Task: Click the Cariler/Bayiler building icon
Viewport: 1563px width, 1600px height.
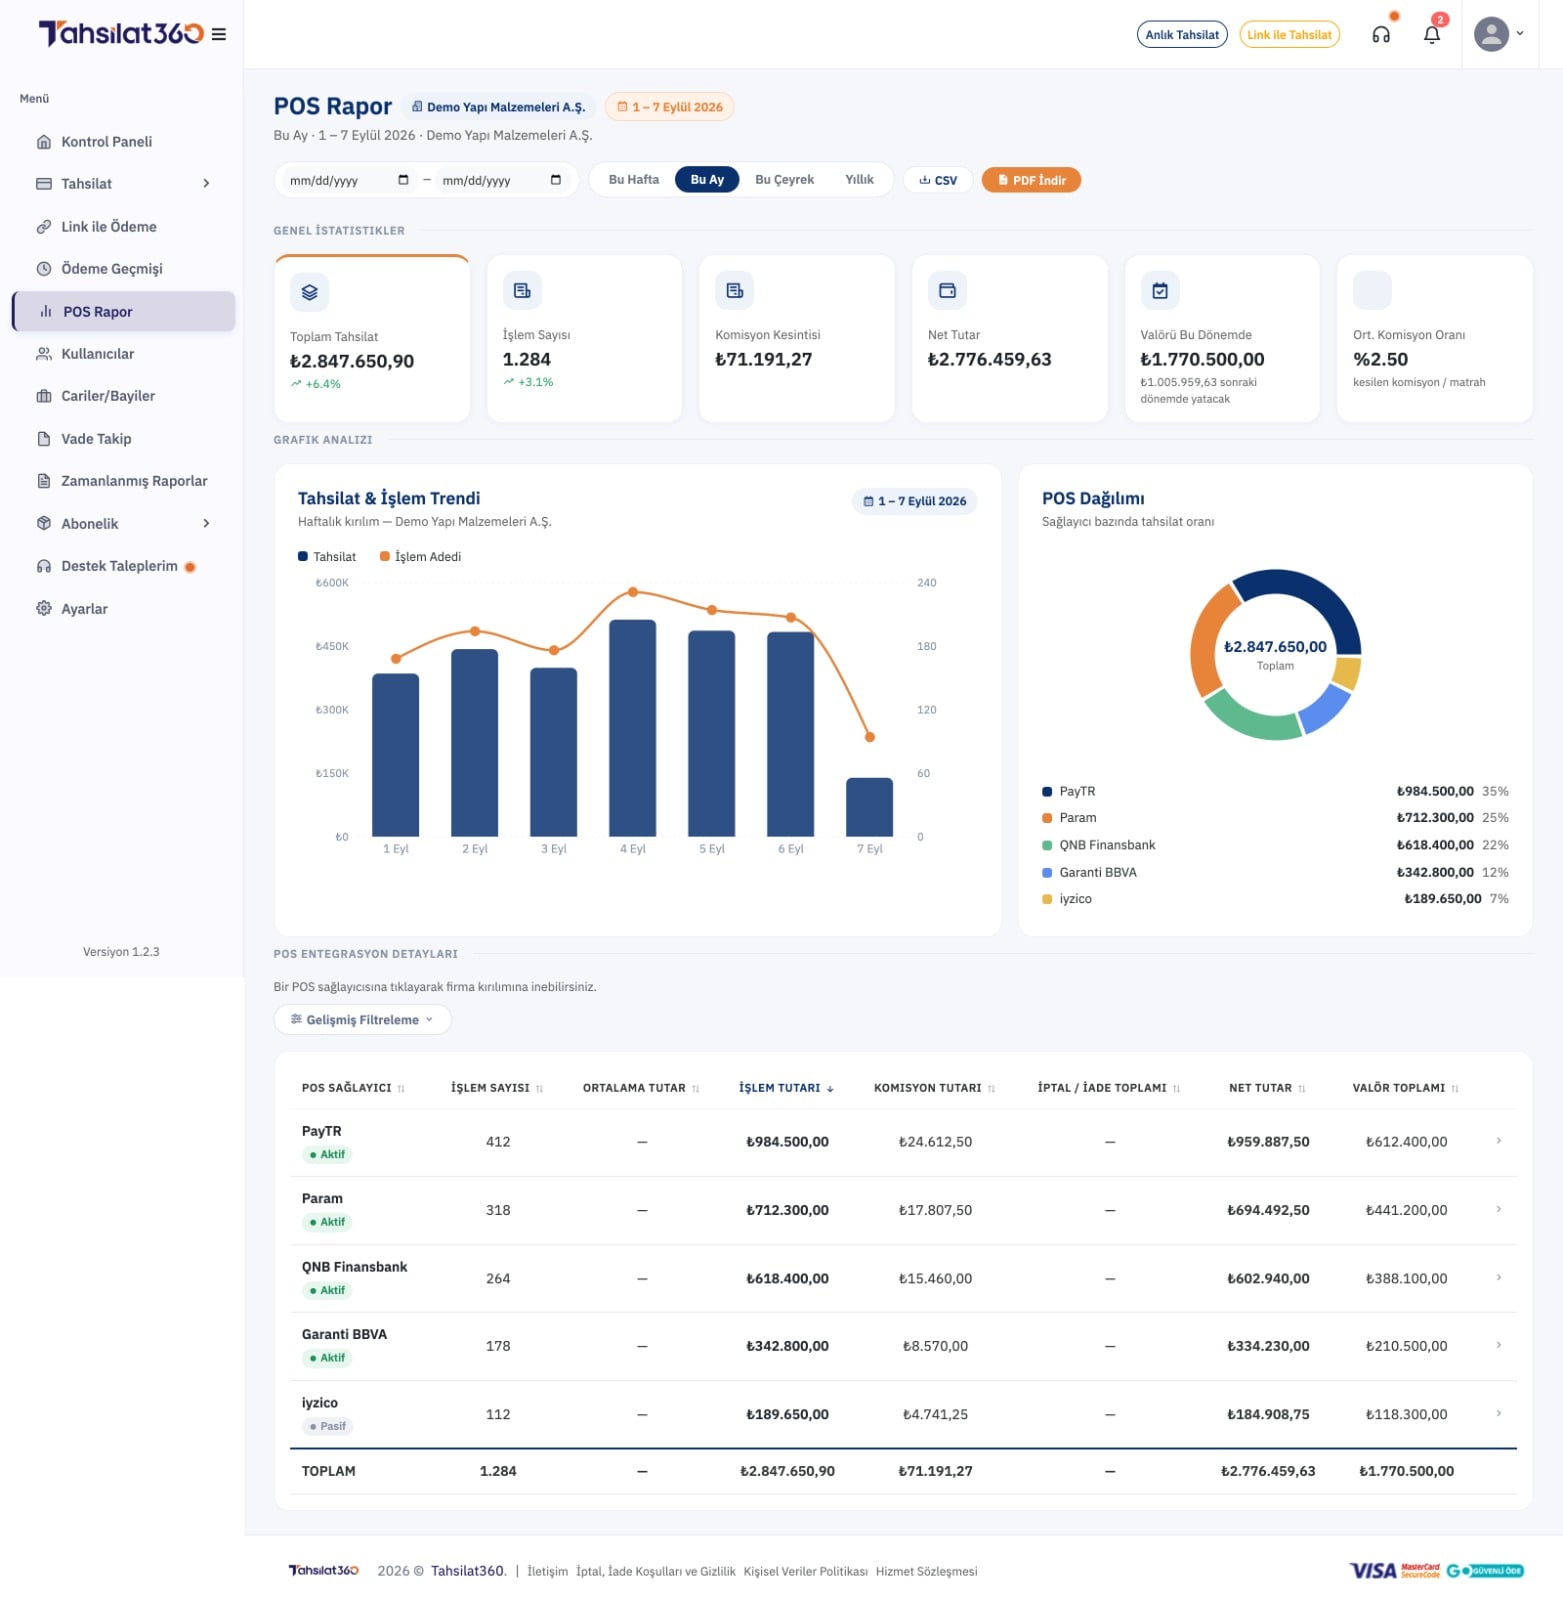Action: (x=44, y=396)
